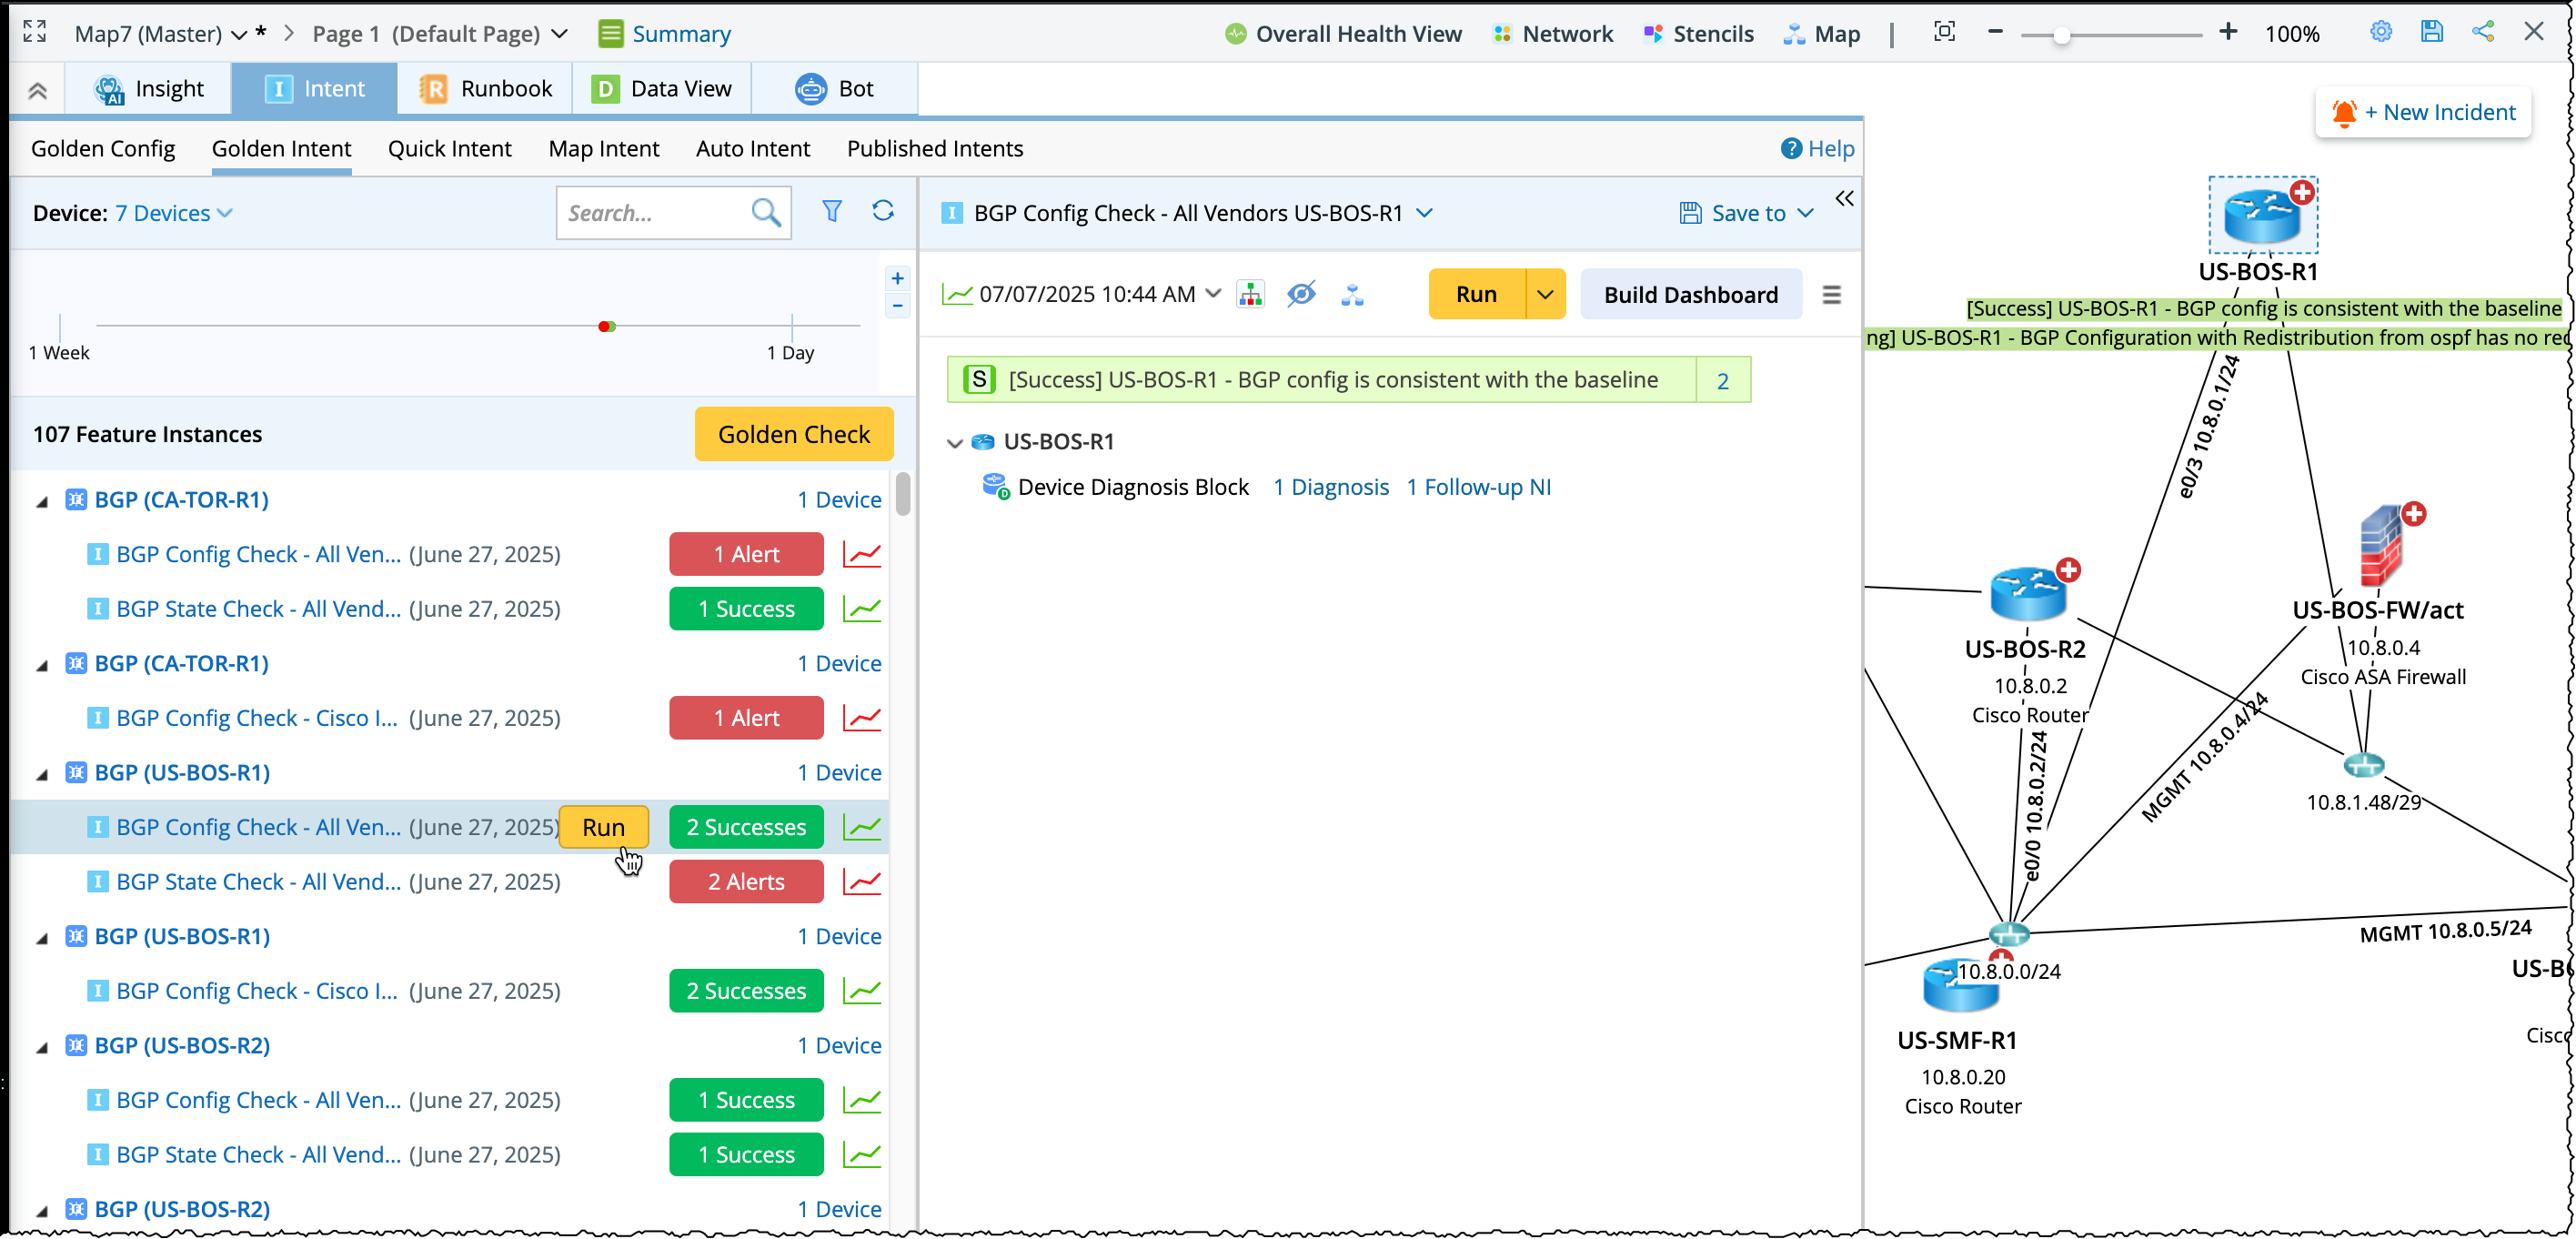Screen dimensions: 2576x1239
Task: Click the Search input field
Action: pos(650,213)
